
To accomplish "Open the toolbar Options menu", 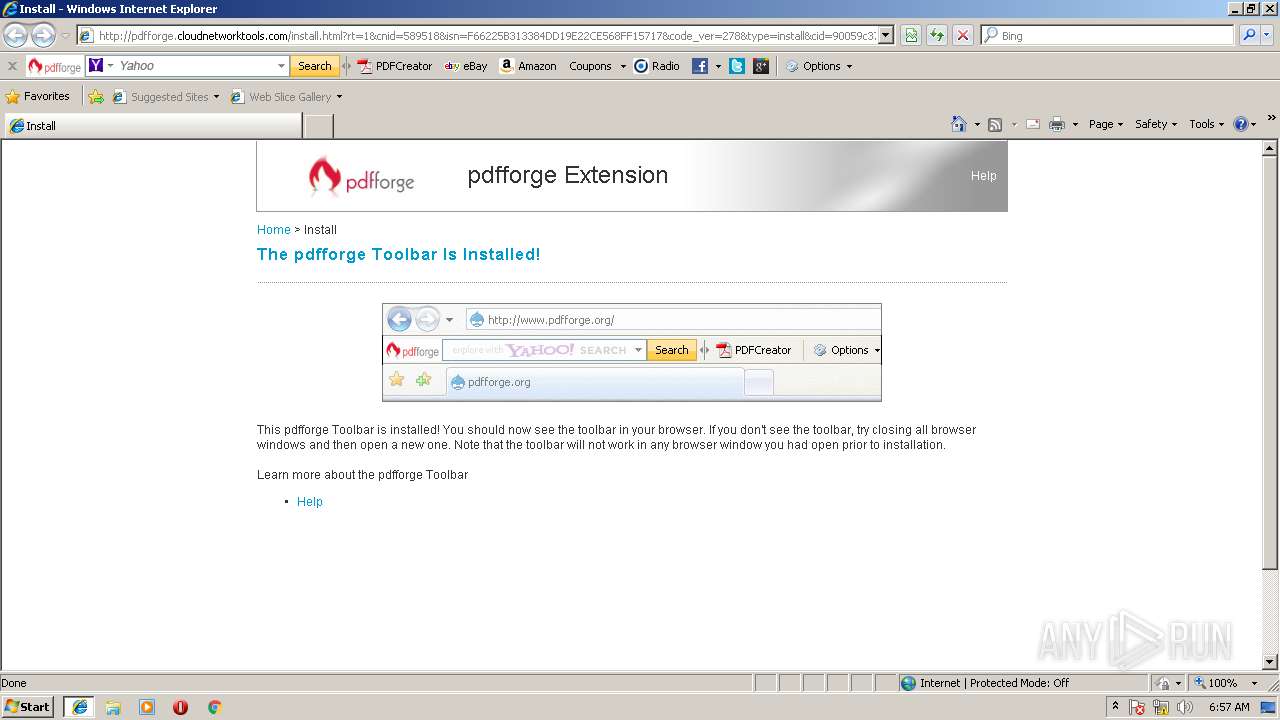I will point(819,66).
